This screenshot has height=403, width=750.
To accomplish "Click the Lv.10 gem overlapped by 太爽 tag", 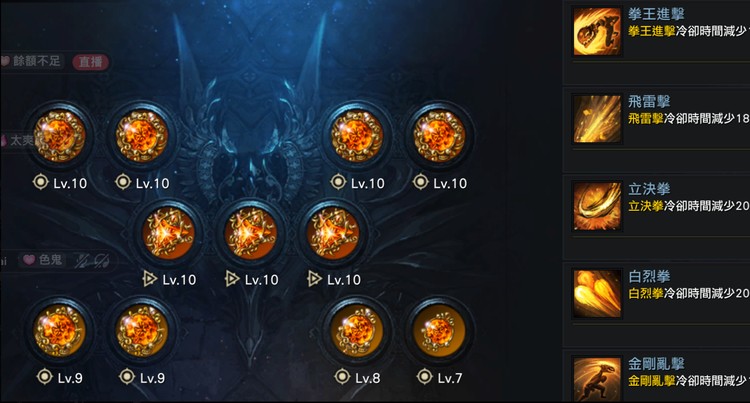I will click(x=60, y=136).
